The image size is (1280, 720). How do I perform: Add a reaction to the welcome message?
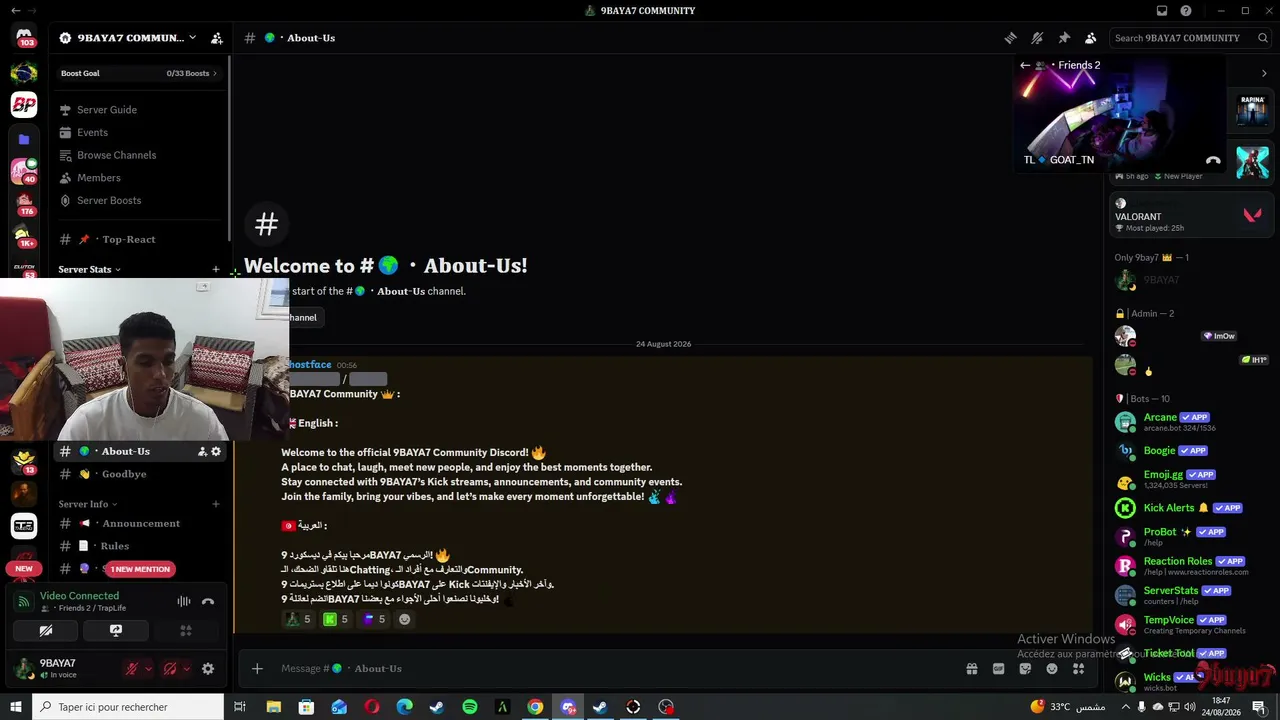coord(404,619)
